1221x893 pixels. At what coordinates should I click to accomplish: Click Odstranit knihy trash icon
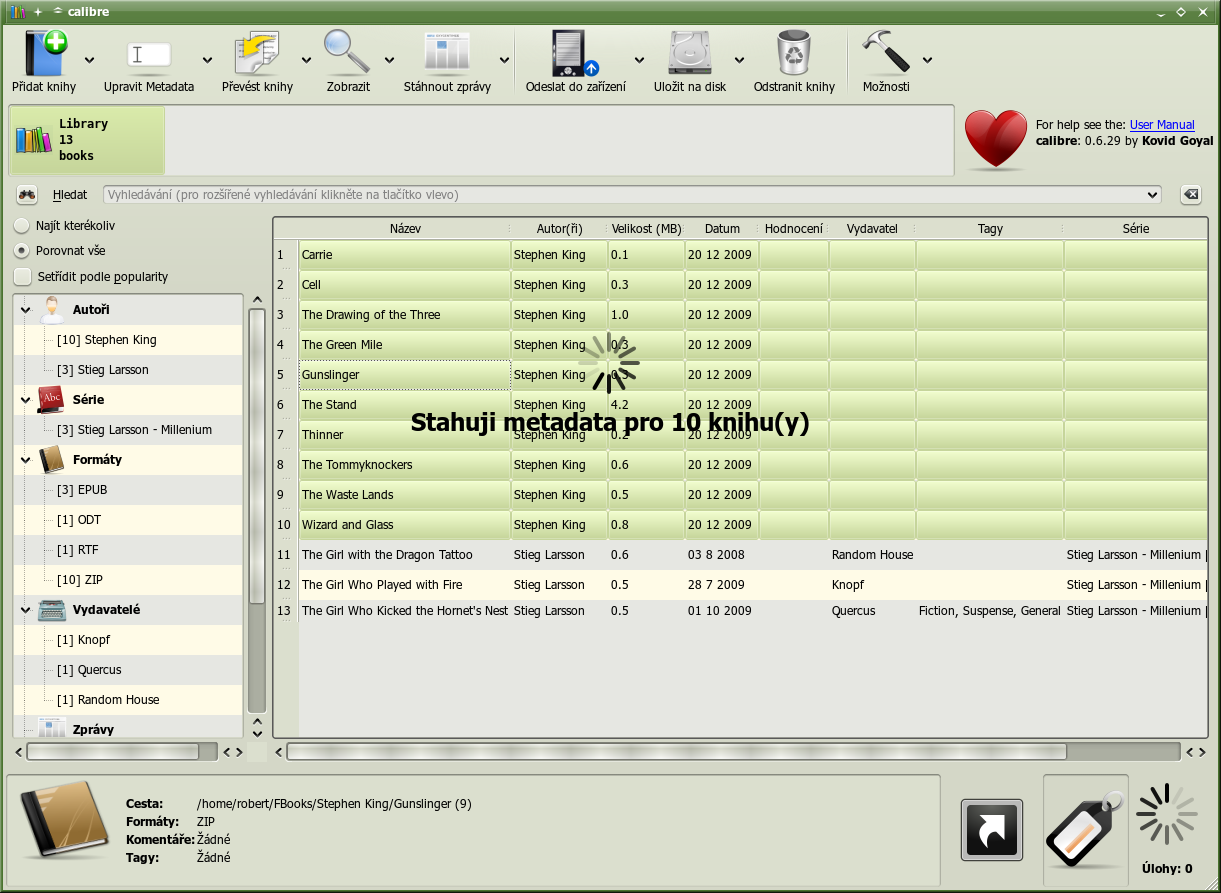click(794, 53)
